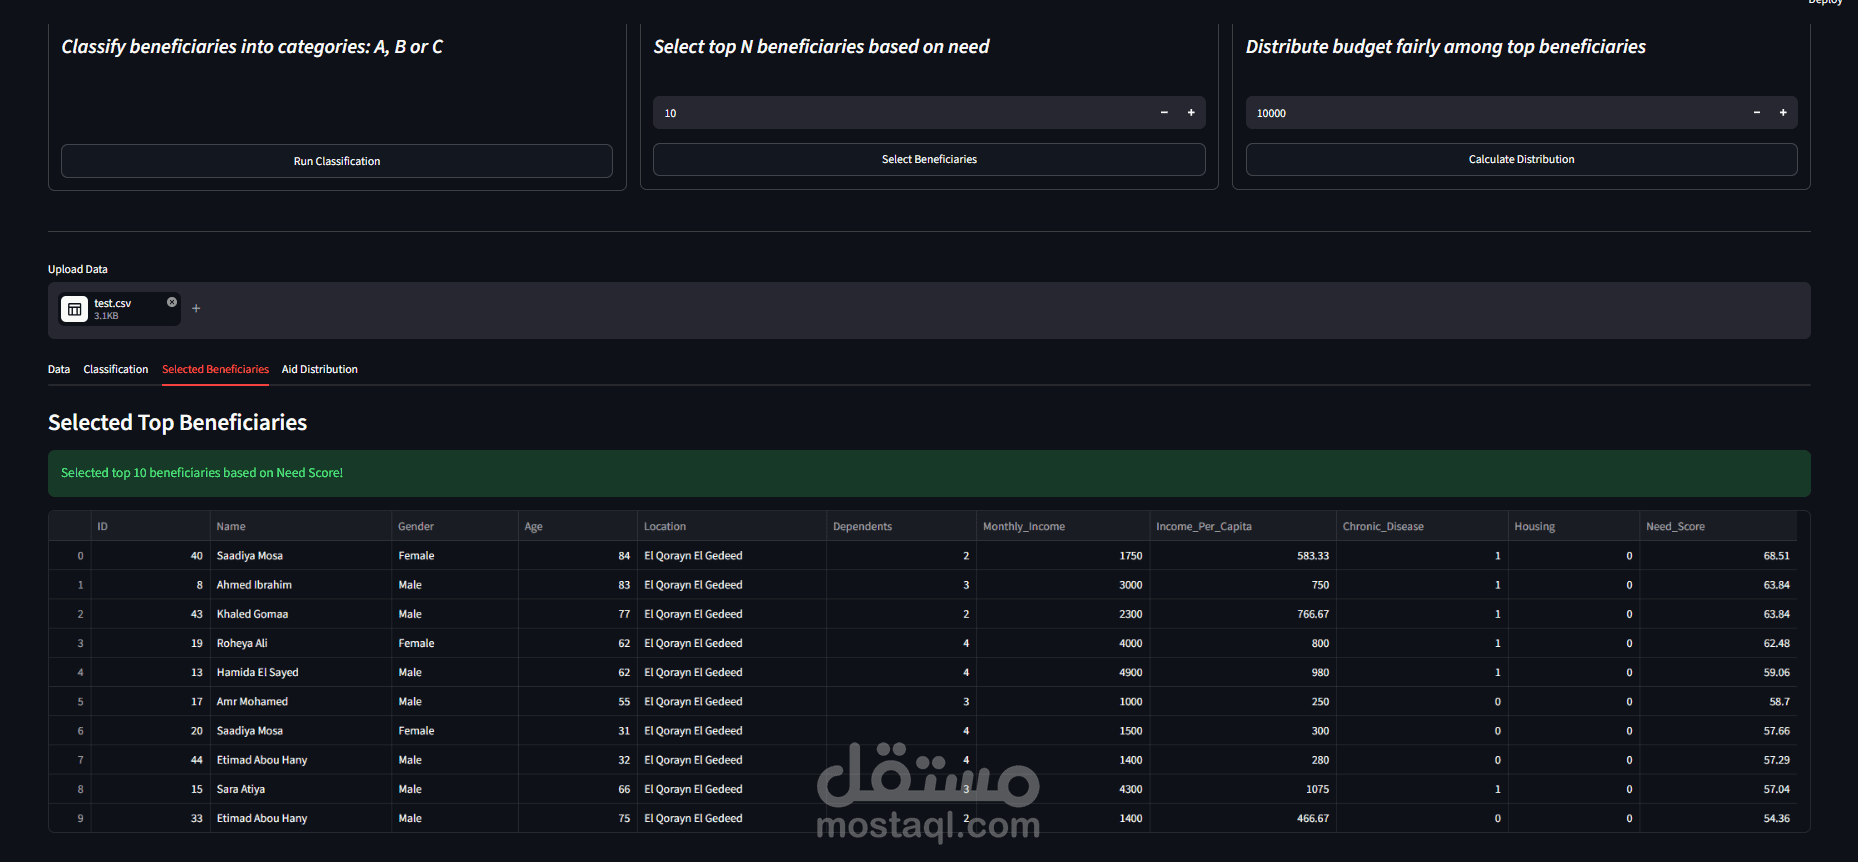Sort by the Location column header

tap(732, 526)
